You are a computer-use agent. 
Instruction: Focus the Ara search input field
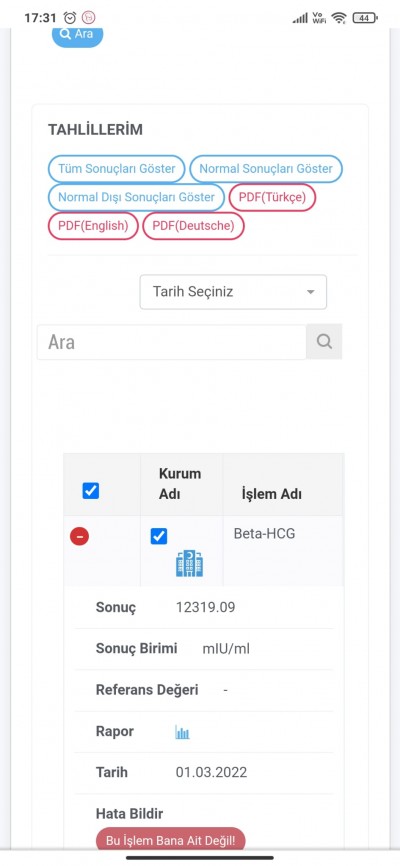click(x=172, y=342)
